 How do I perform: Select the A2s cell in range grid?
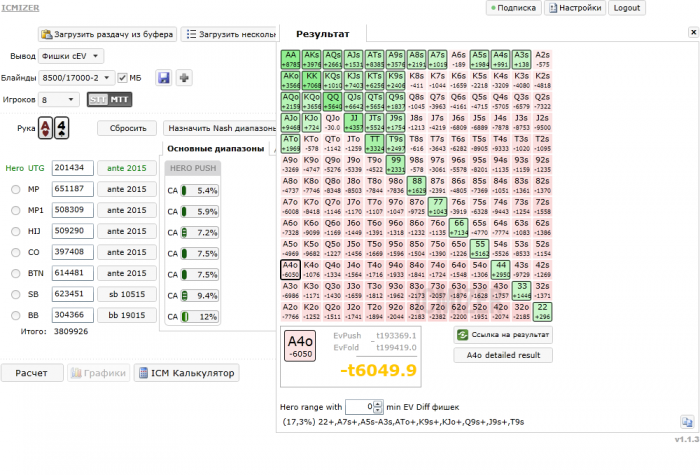tap(542, 59)
